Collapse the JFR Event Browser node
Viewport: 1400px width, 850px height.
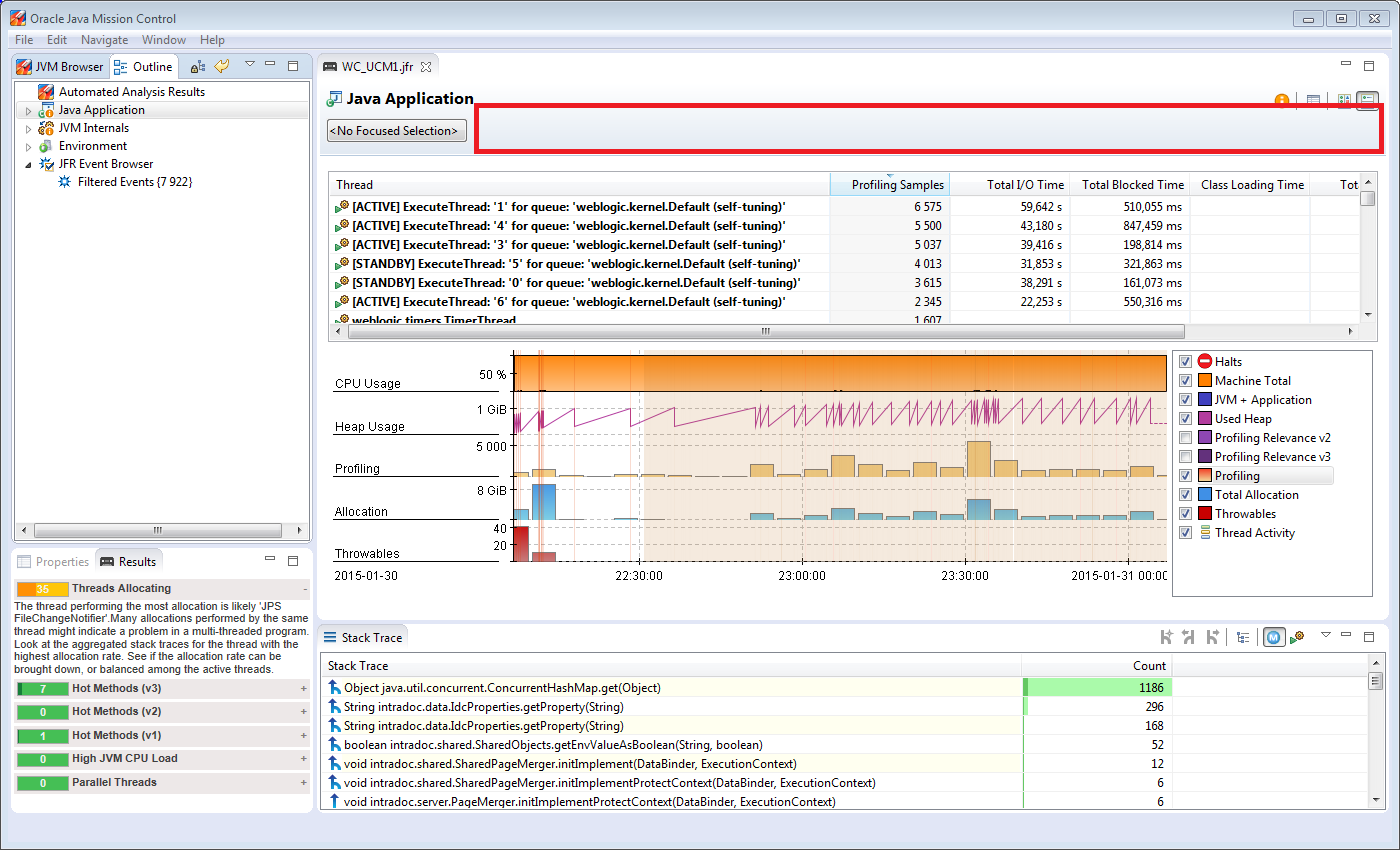click(28, 164)
